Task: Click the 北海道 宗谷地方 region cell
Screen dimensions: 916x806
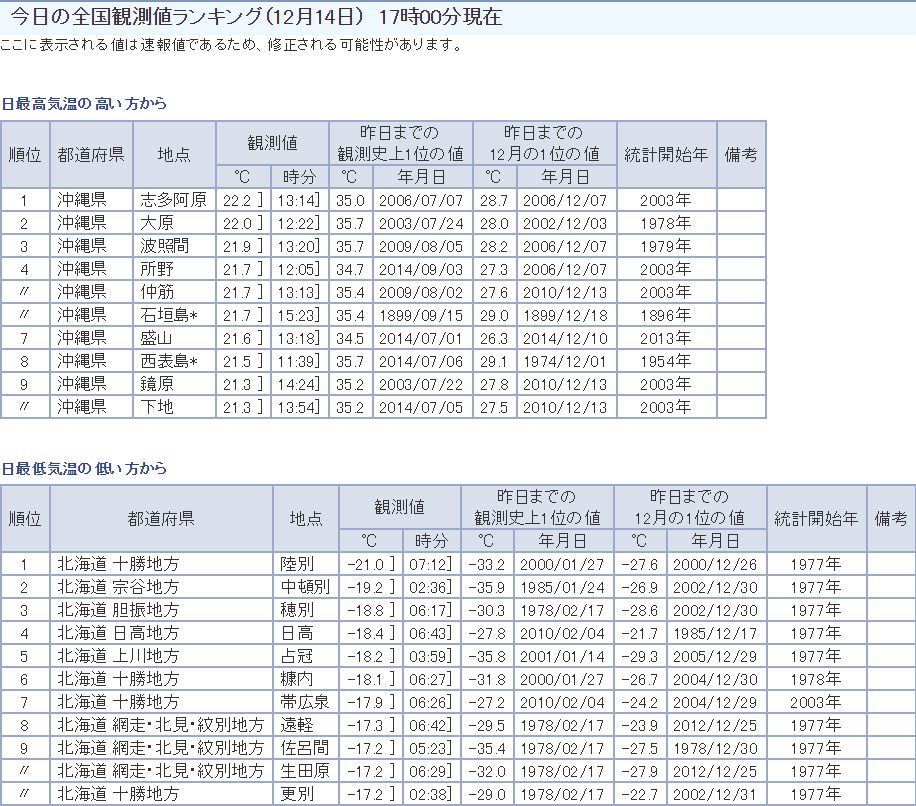Action: 118,588
